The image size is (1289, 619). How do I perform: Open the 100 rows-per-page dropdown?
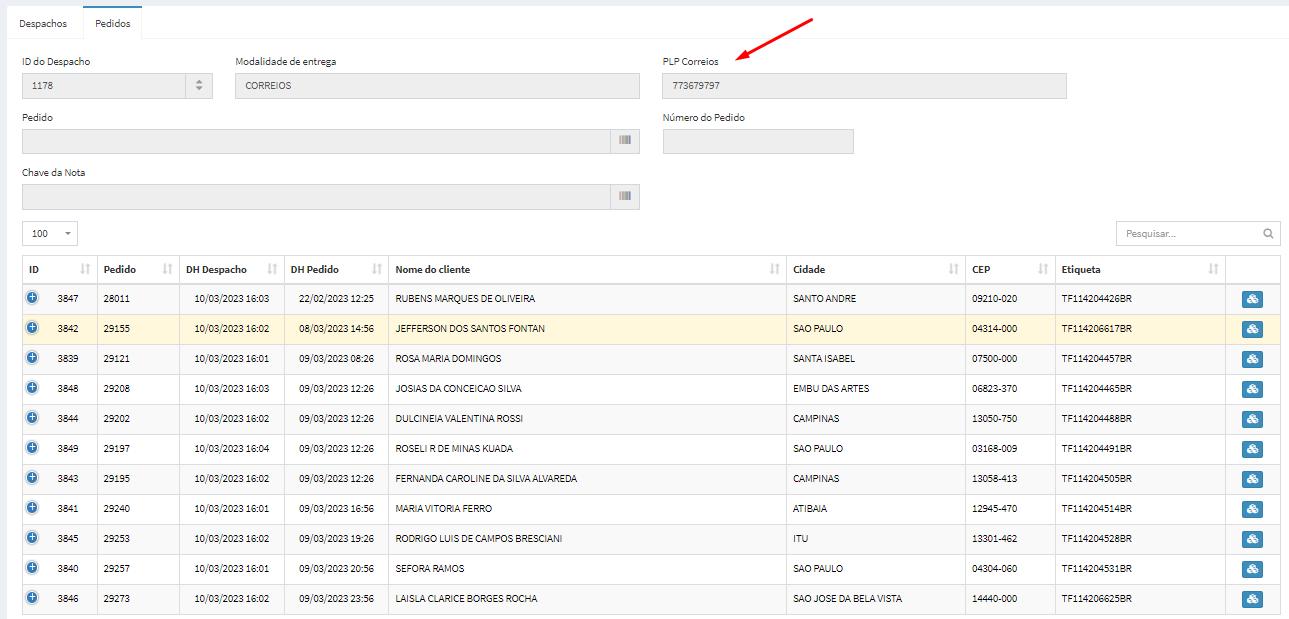50,233
